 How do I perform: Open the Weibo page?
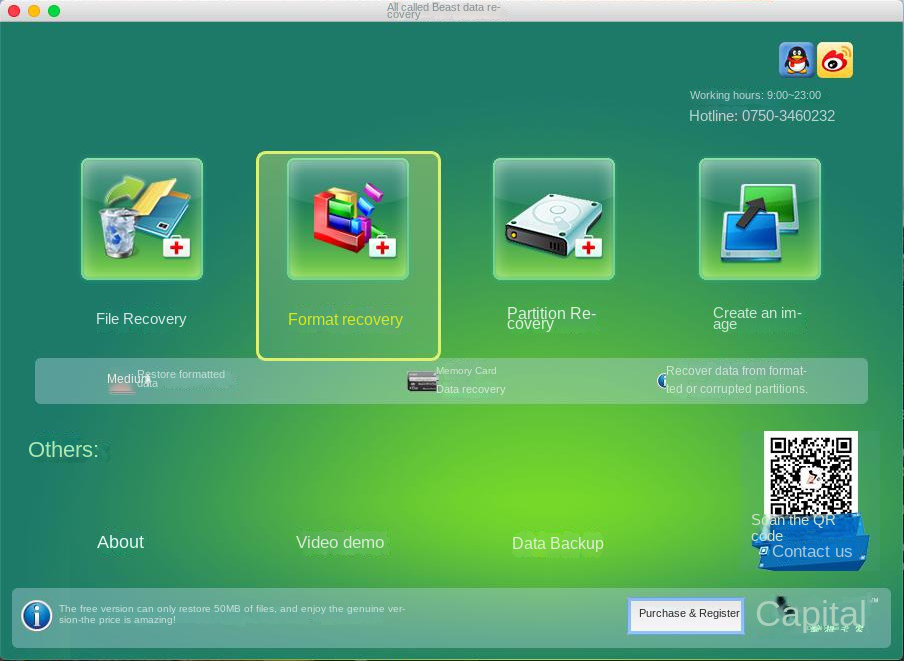pyautogui.click(x=835, y=60)
